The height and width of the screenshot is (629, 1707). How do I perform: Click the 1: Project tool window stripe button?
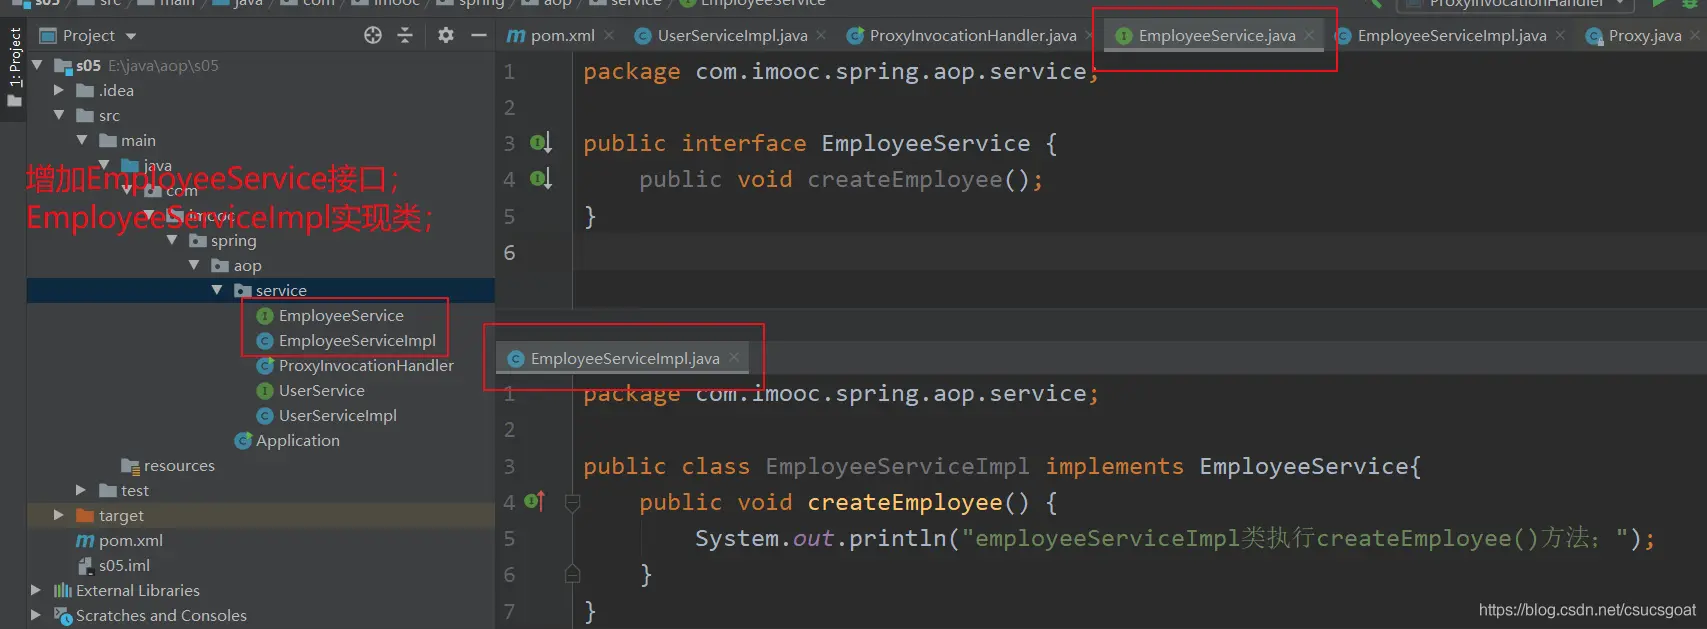pyautogui.click(x=14, y=60)
